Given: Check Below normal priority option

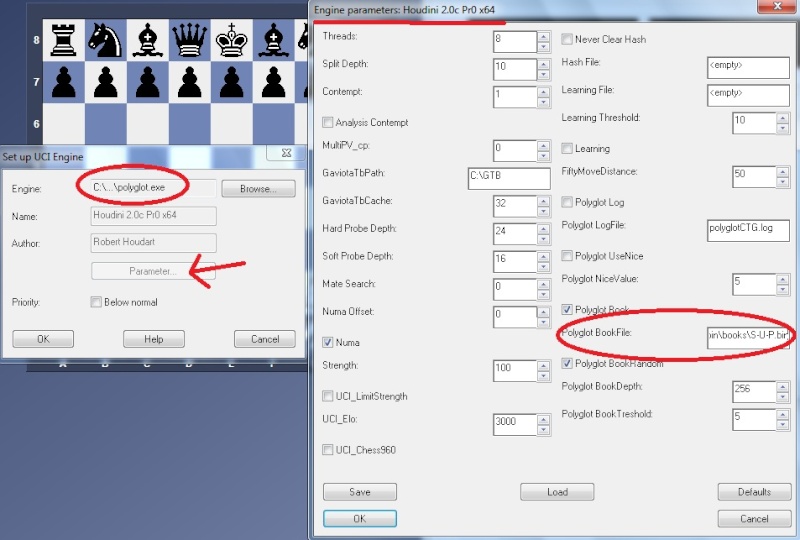Looking at the screenshot, I should [x=96, y=302].
